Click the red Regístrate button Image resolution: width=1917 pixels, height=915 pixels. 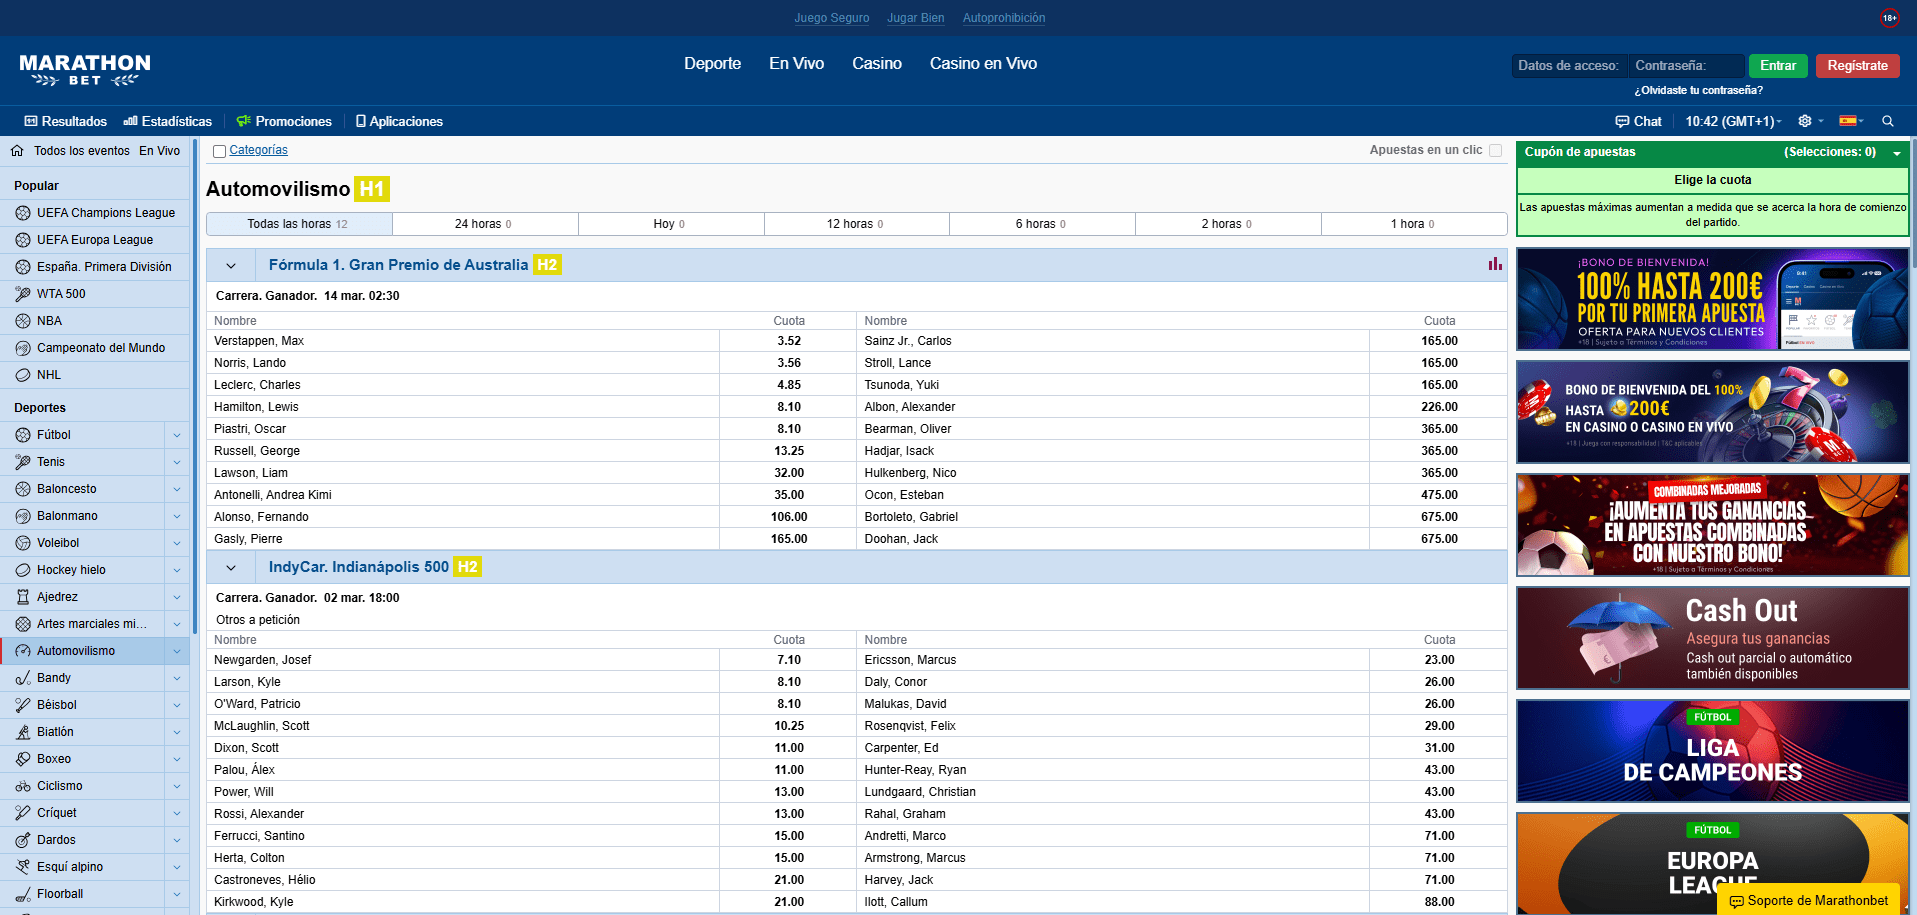1857,65
